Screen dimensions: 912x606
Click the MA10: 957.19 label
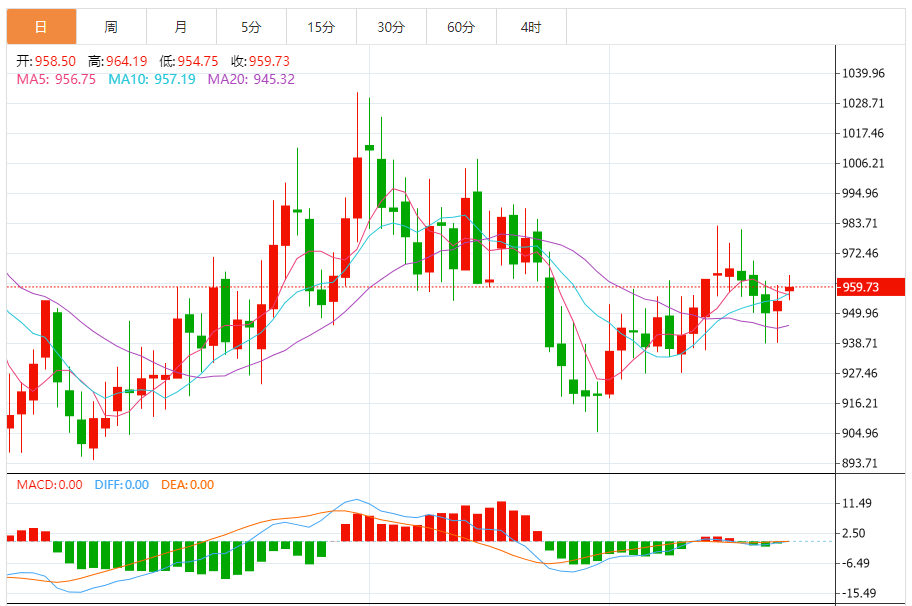pos(152,79)
